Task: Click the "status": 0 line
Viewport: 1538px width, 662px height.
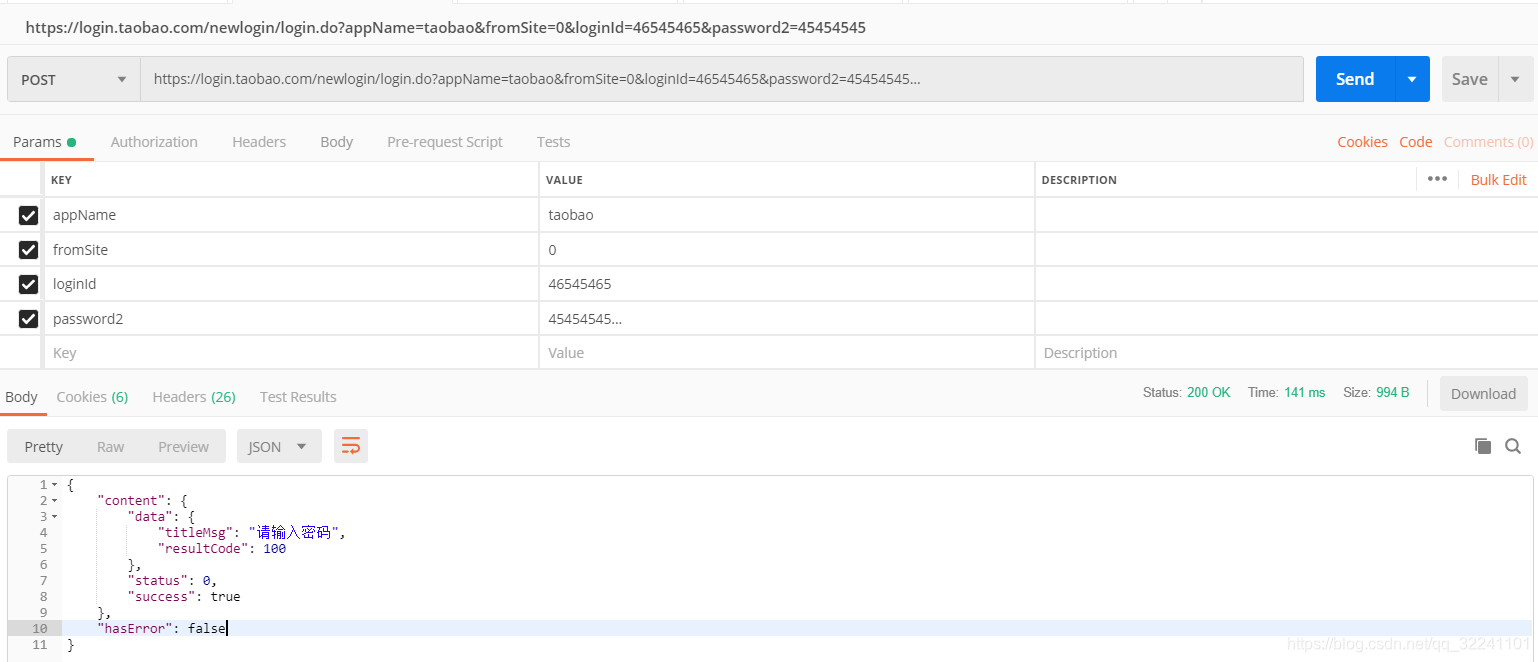Action: coord(172,581)
